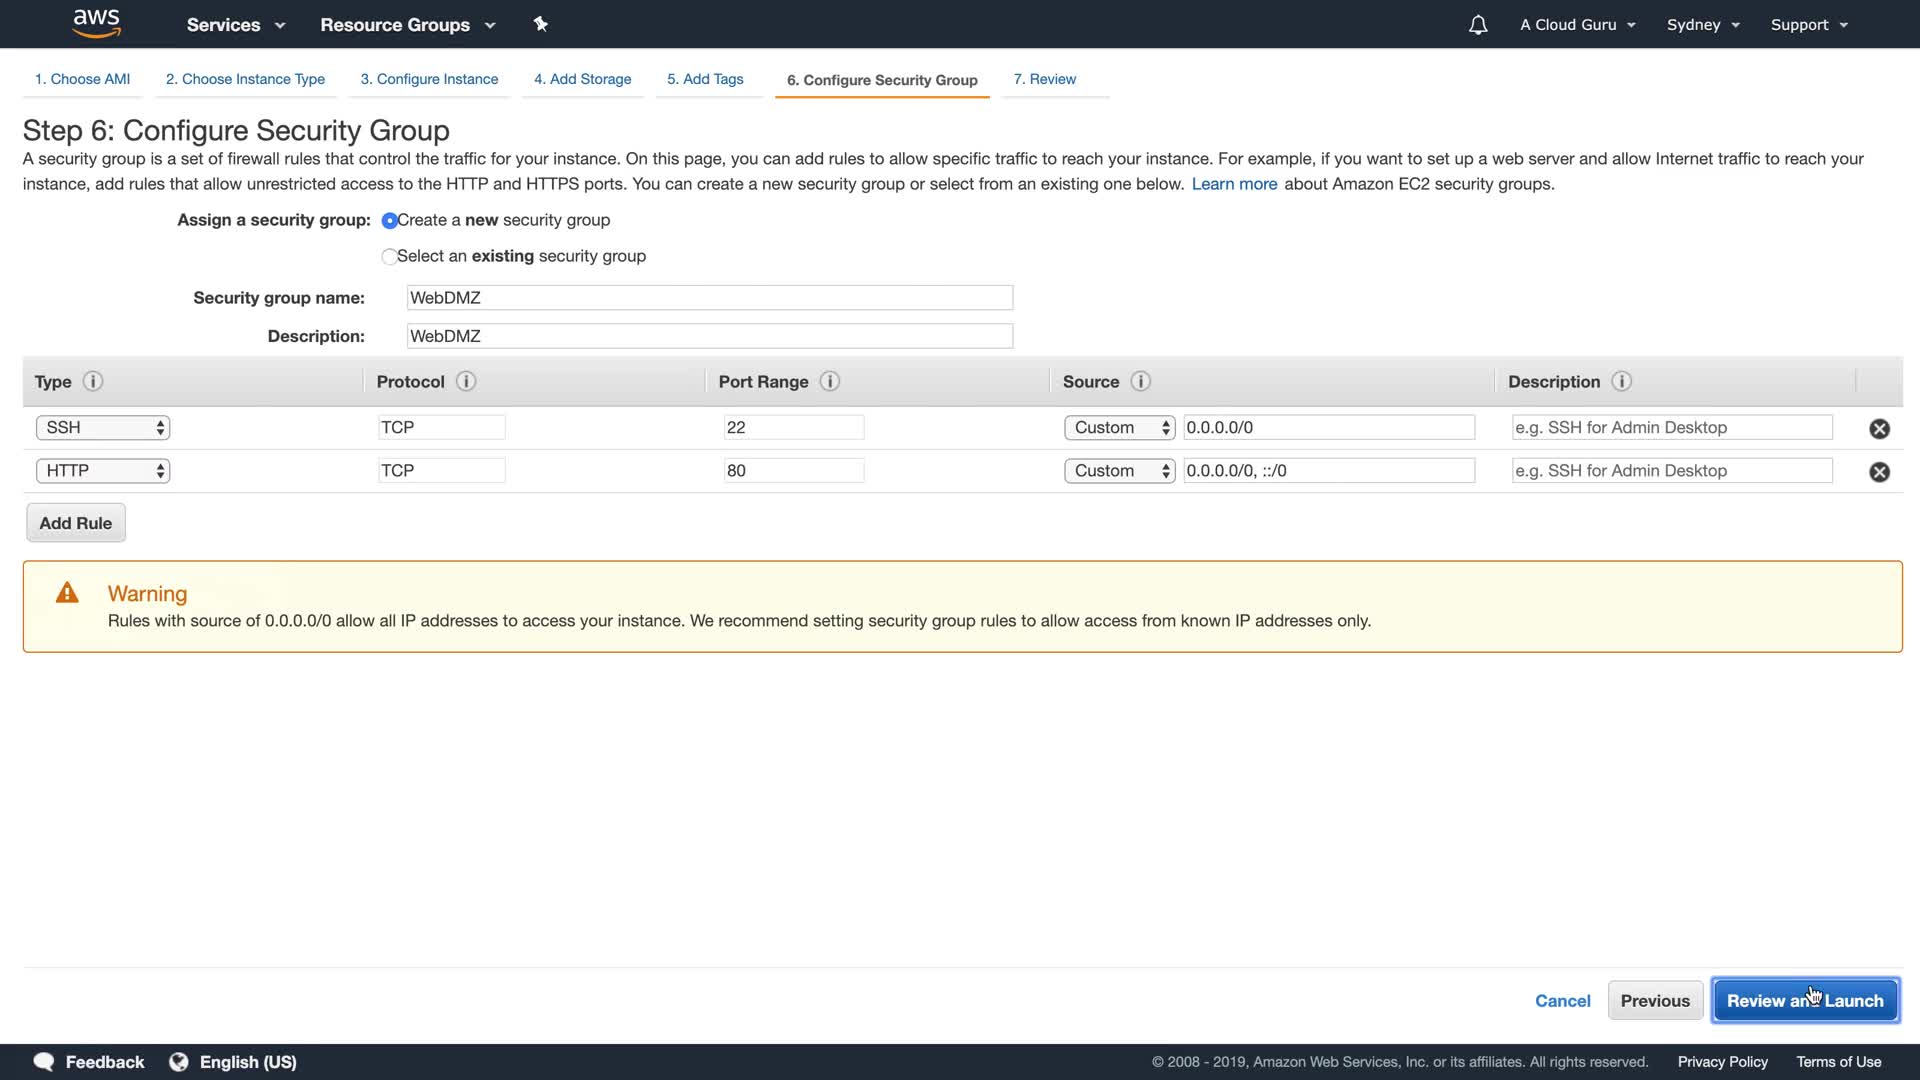Click the Learn more link

point(1234,184)
